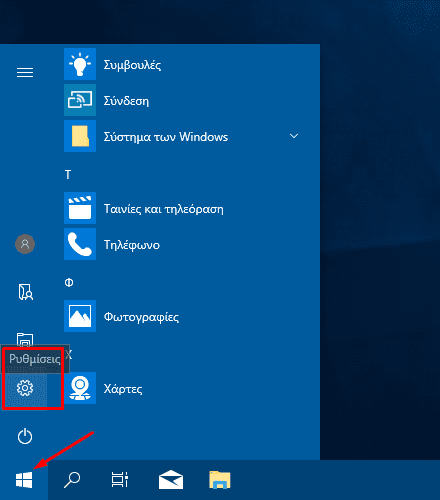Open the Pictures sidebar icon

pyautogui.click(x=25, y=339)
